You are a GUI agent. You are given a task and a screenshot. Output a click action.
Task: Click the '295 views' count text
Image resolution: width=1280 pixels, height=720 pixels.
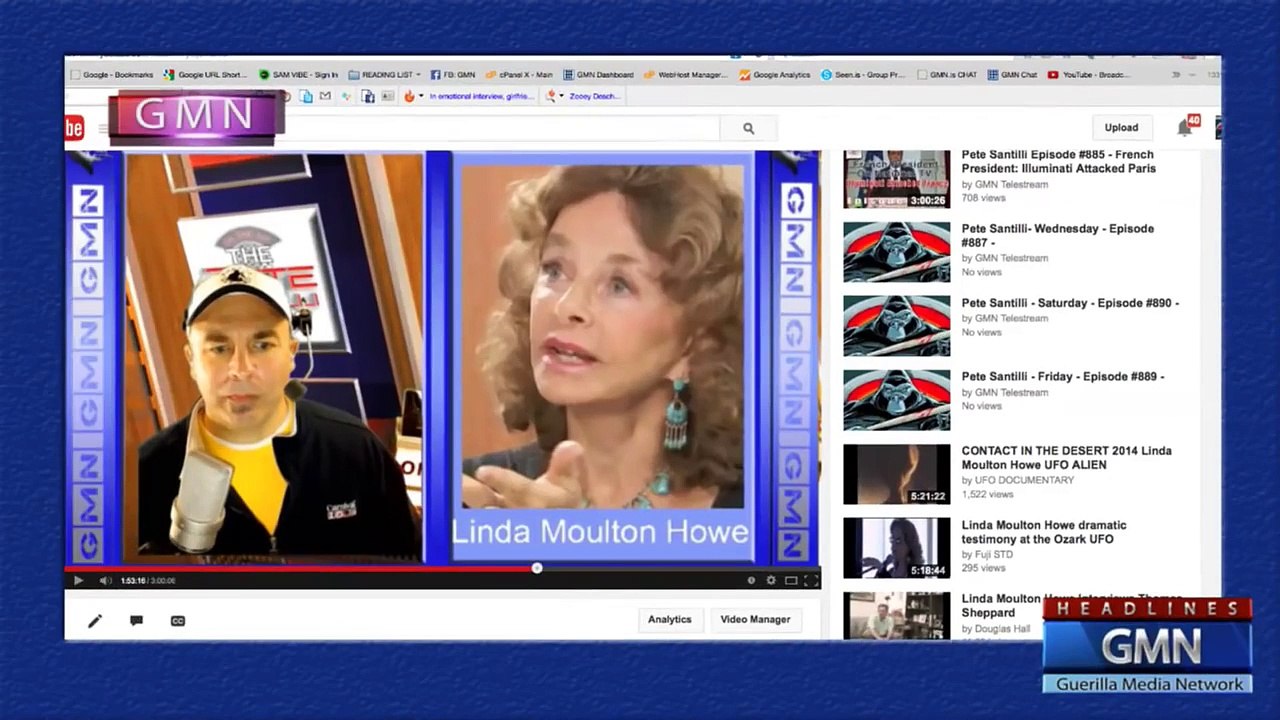click(983, 568)
